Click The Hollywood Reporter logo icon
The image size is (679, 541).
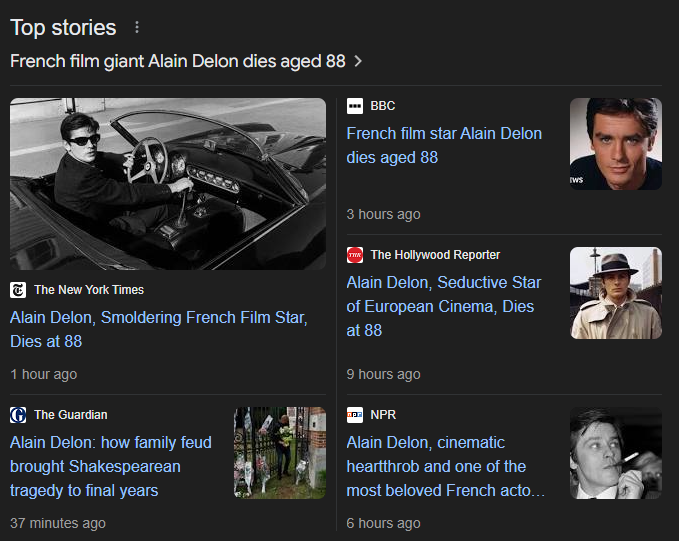click(355, 255)
